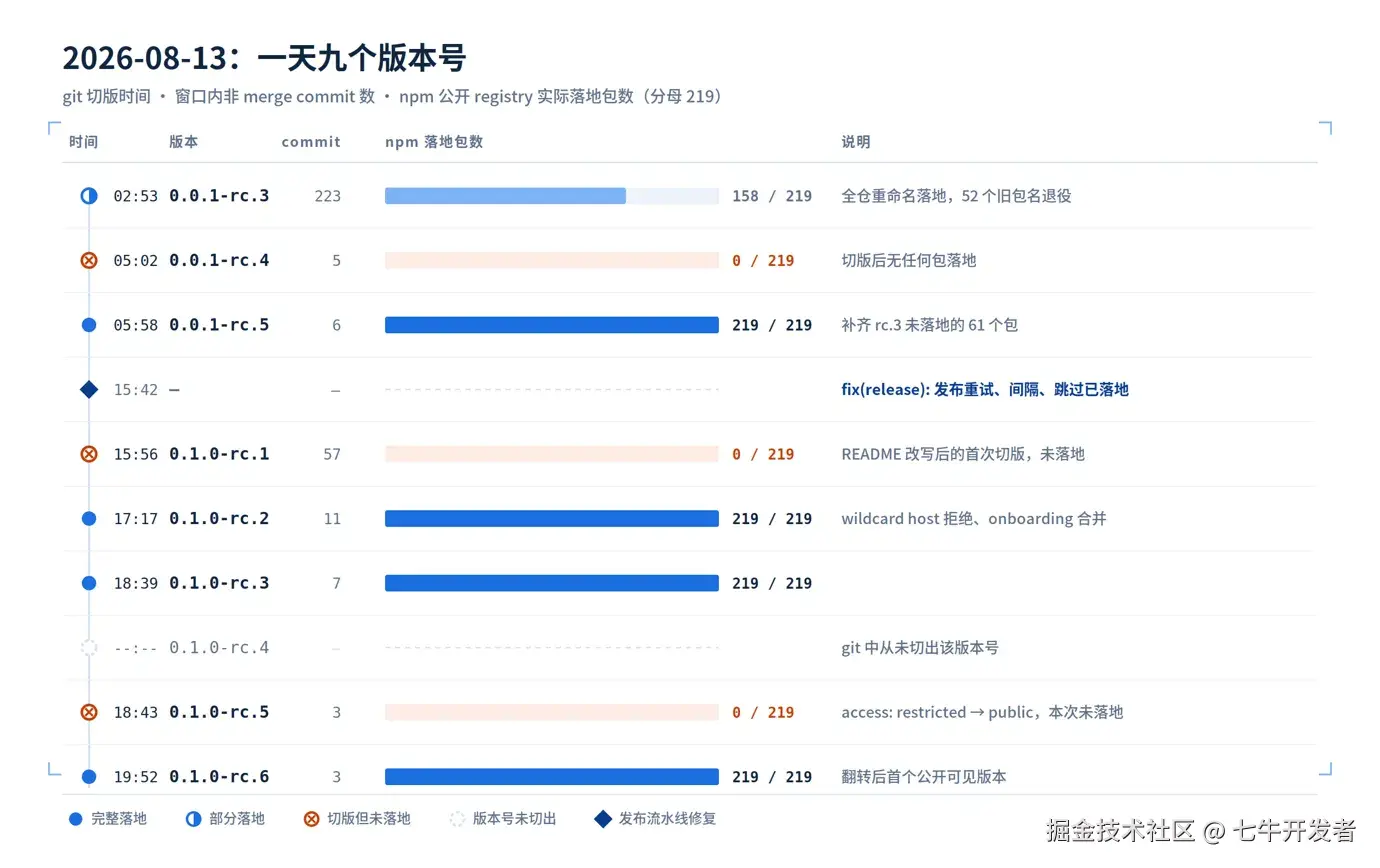Click the diamond pipeline-fix marker at 15:42
1380x868 pixels.
pos(89,389)
